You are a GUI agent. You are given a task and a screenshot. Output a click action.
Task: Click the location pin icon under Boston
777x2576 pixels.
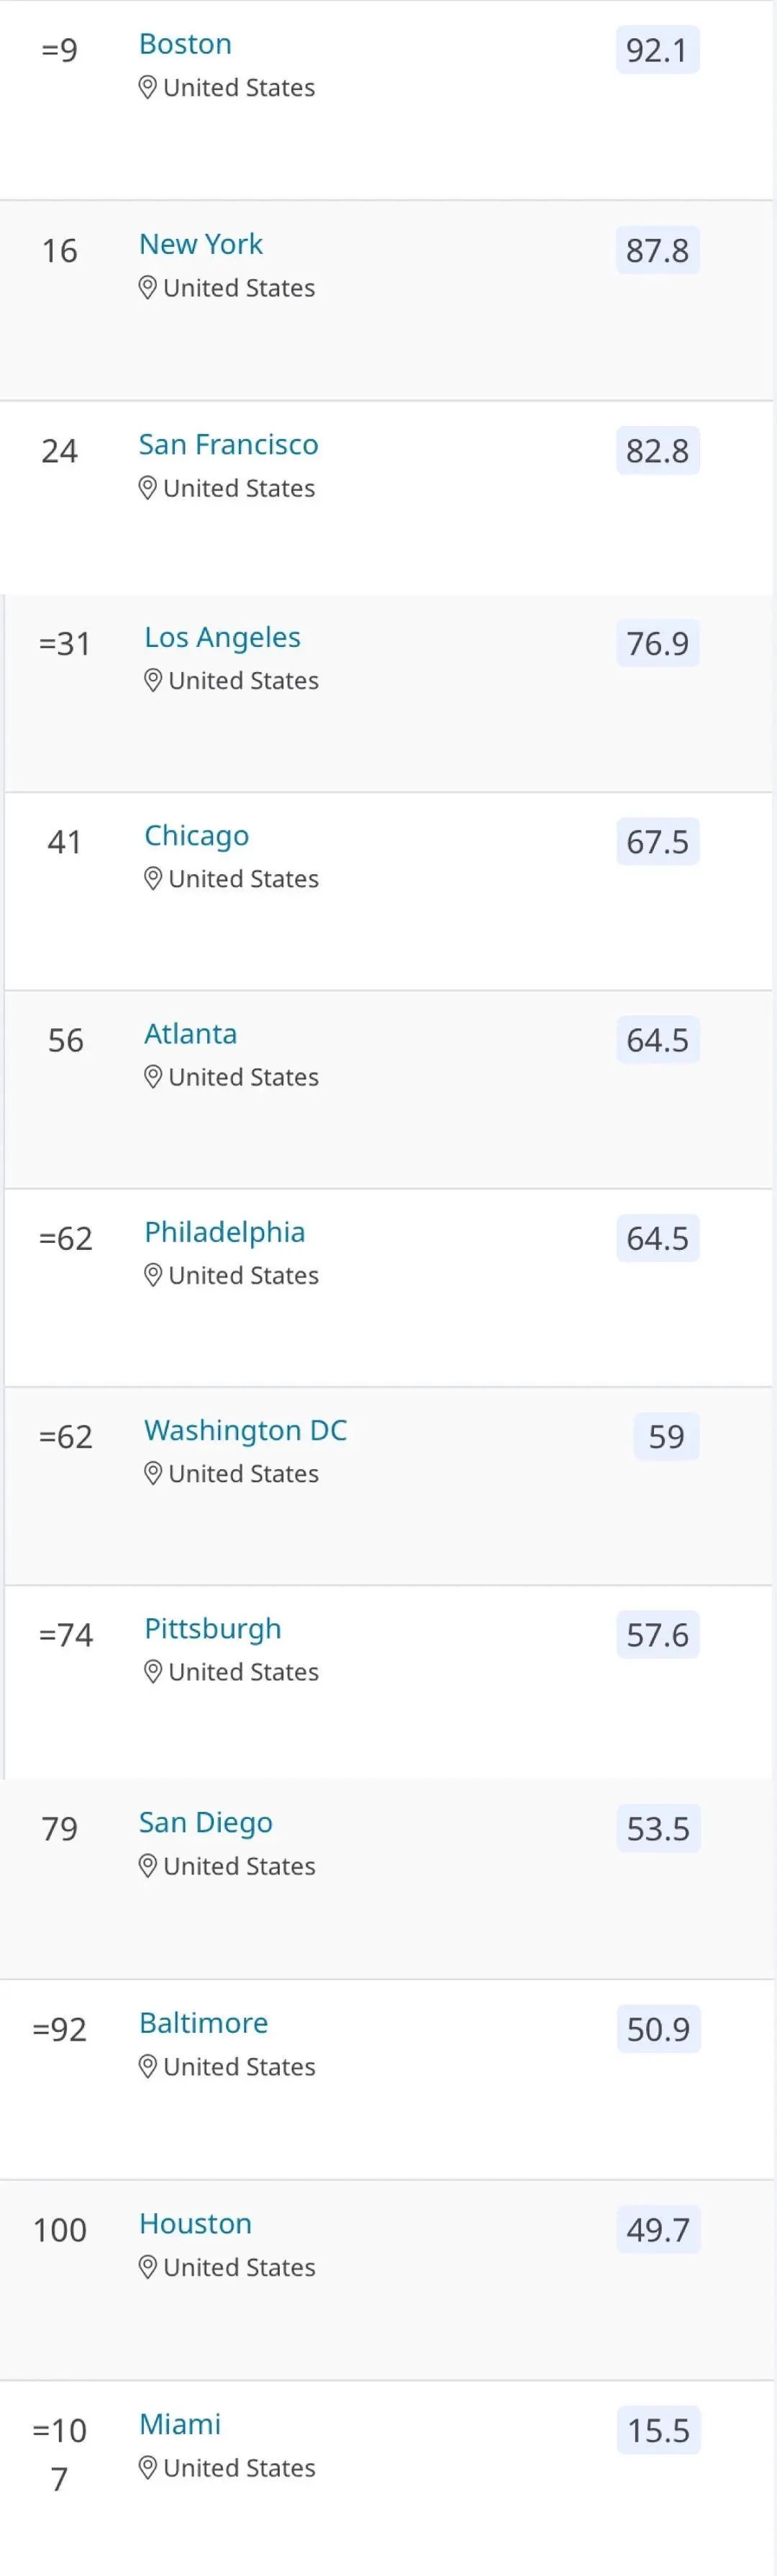(x=147, y=88)
